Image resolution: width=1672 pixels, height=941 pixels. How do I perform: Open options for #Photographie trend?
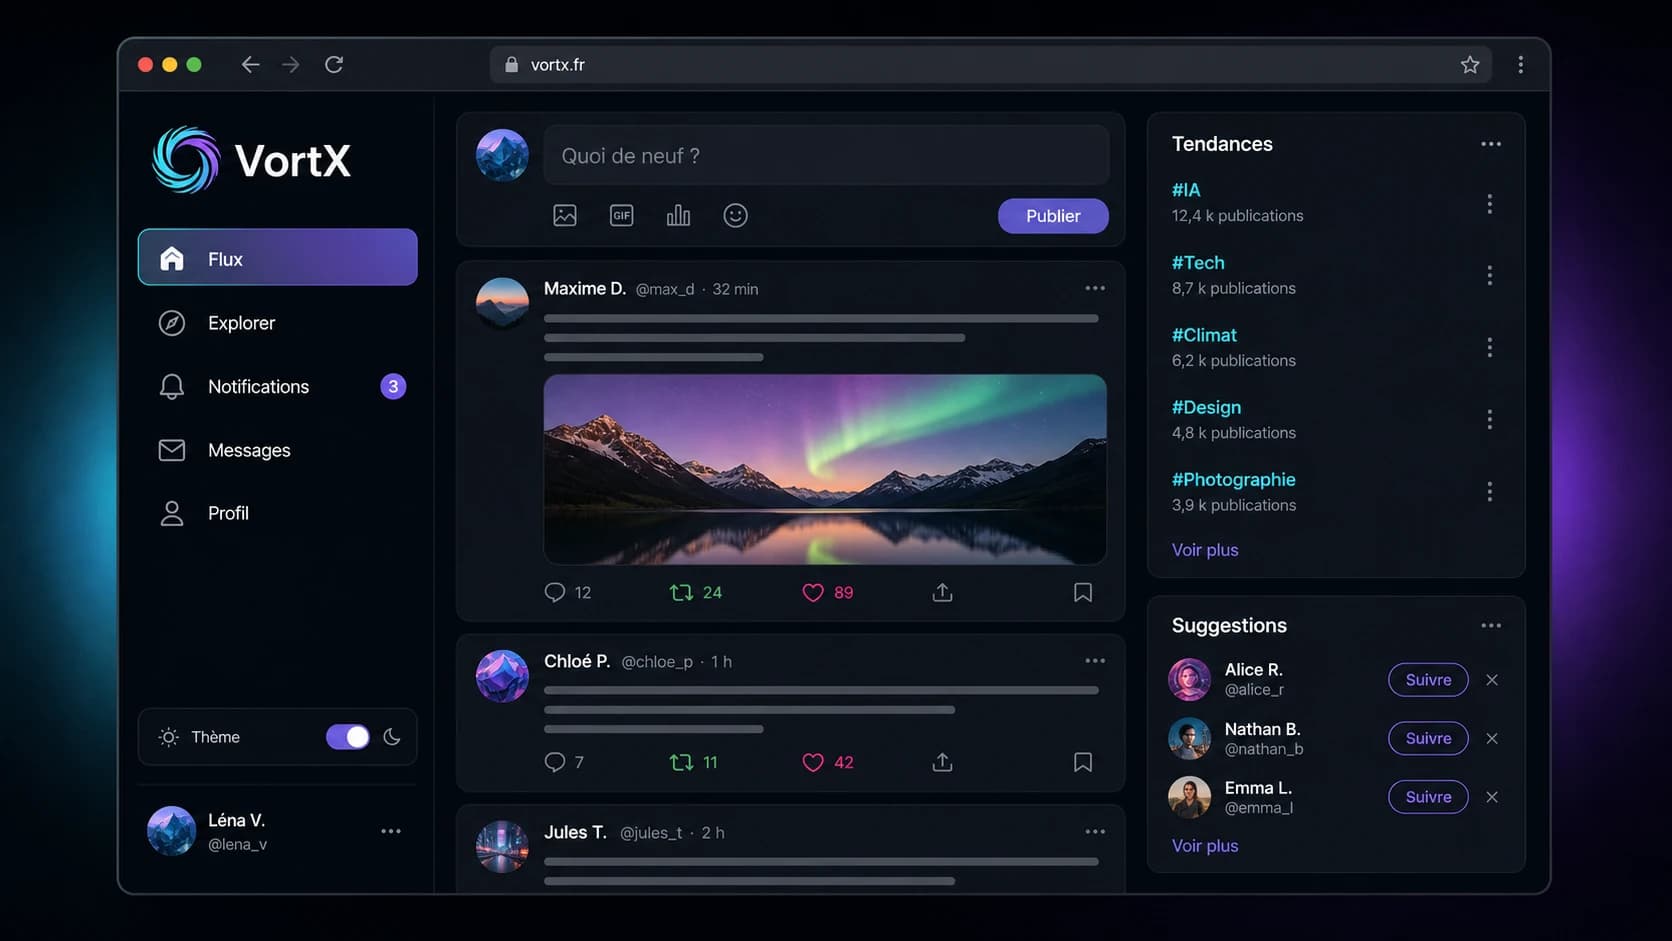pyautogui.click(x=1489, y=492)
